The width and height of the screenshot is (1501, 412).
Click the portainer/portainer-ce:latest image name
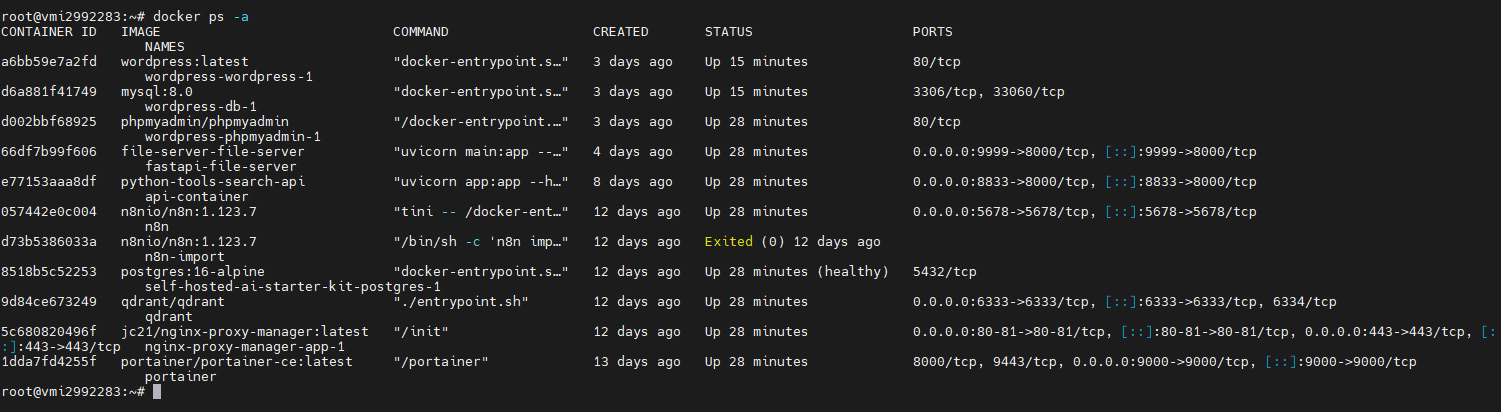[236, 362]
